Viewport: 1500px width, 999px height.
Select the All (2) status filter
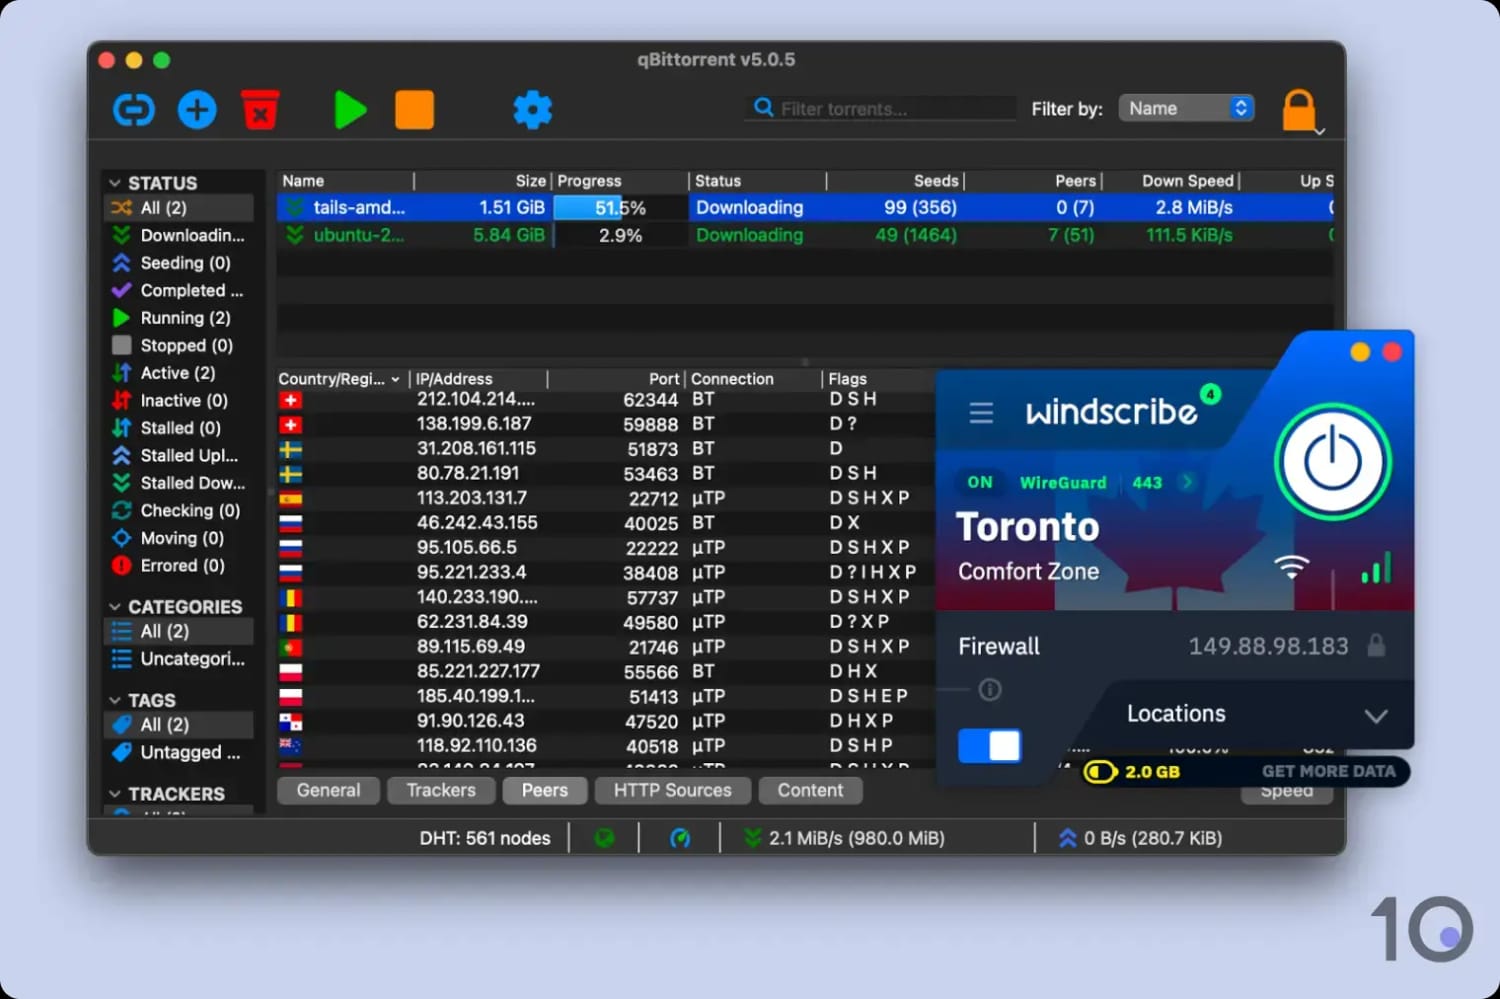(x=179, y=208)
